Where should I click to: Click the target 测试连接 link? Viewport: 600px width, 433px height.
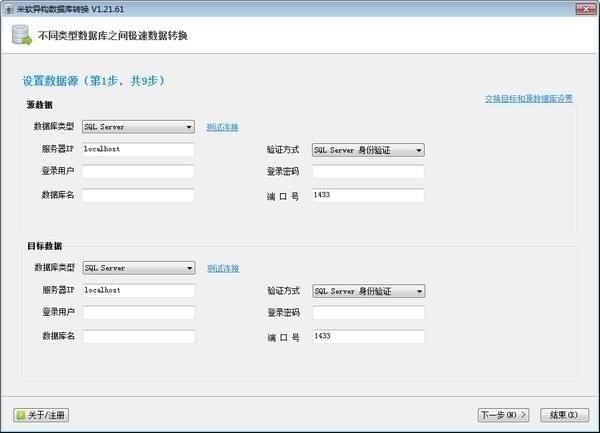tap(223, 268)
